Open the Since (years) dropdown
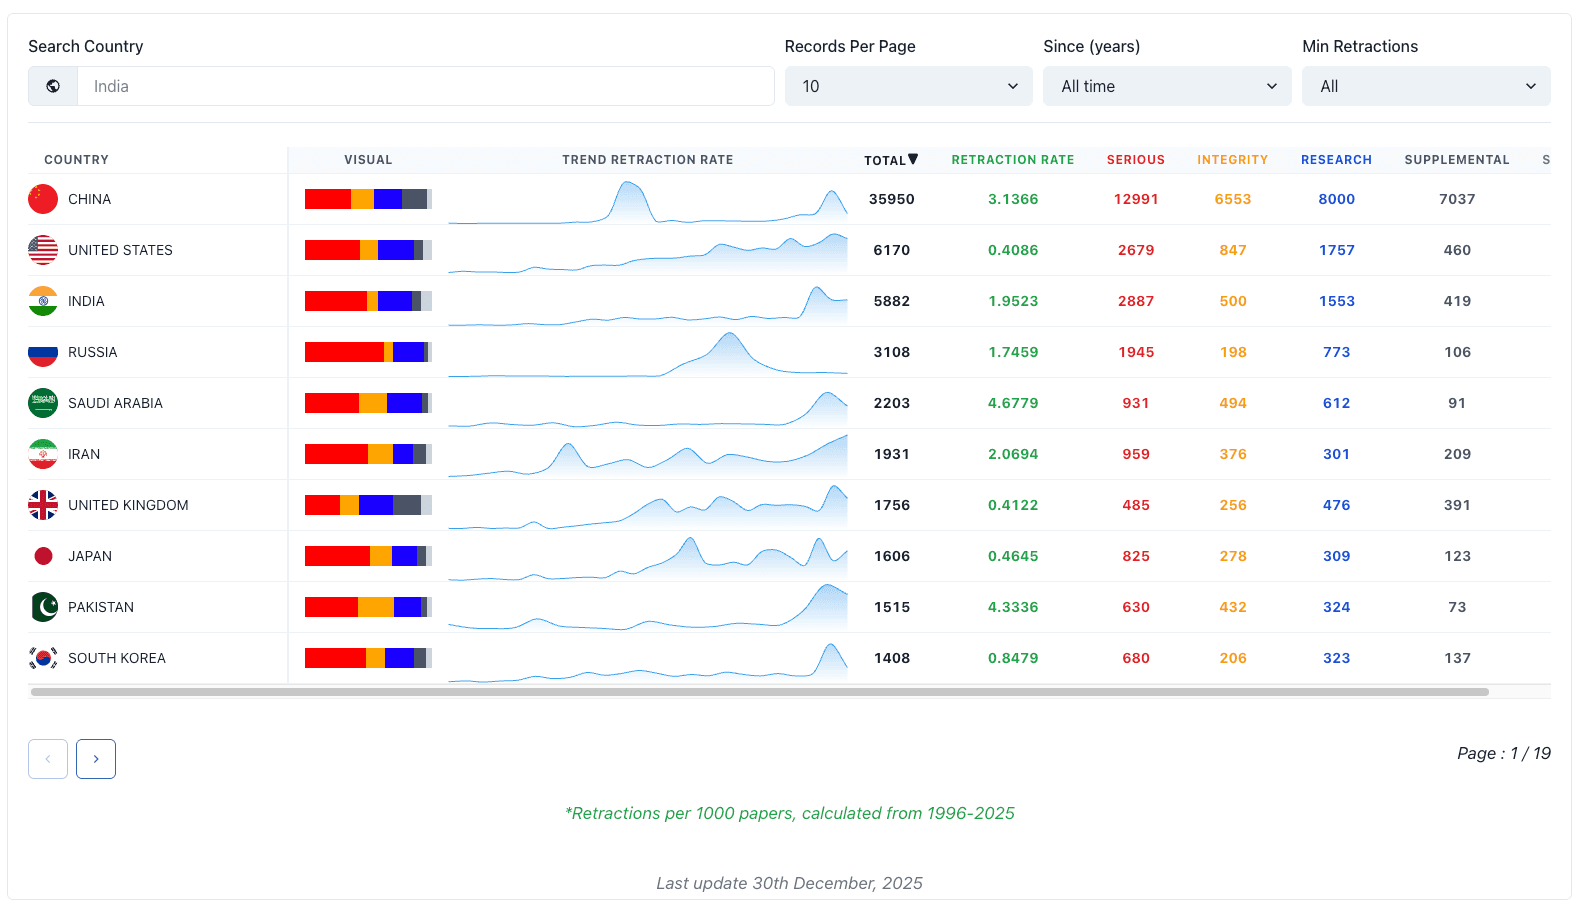Viewport: 1584px width, 907px height. point(1167,86)
